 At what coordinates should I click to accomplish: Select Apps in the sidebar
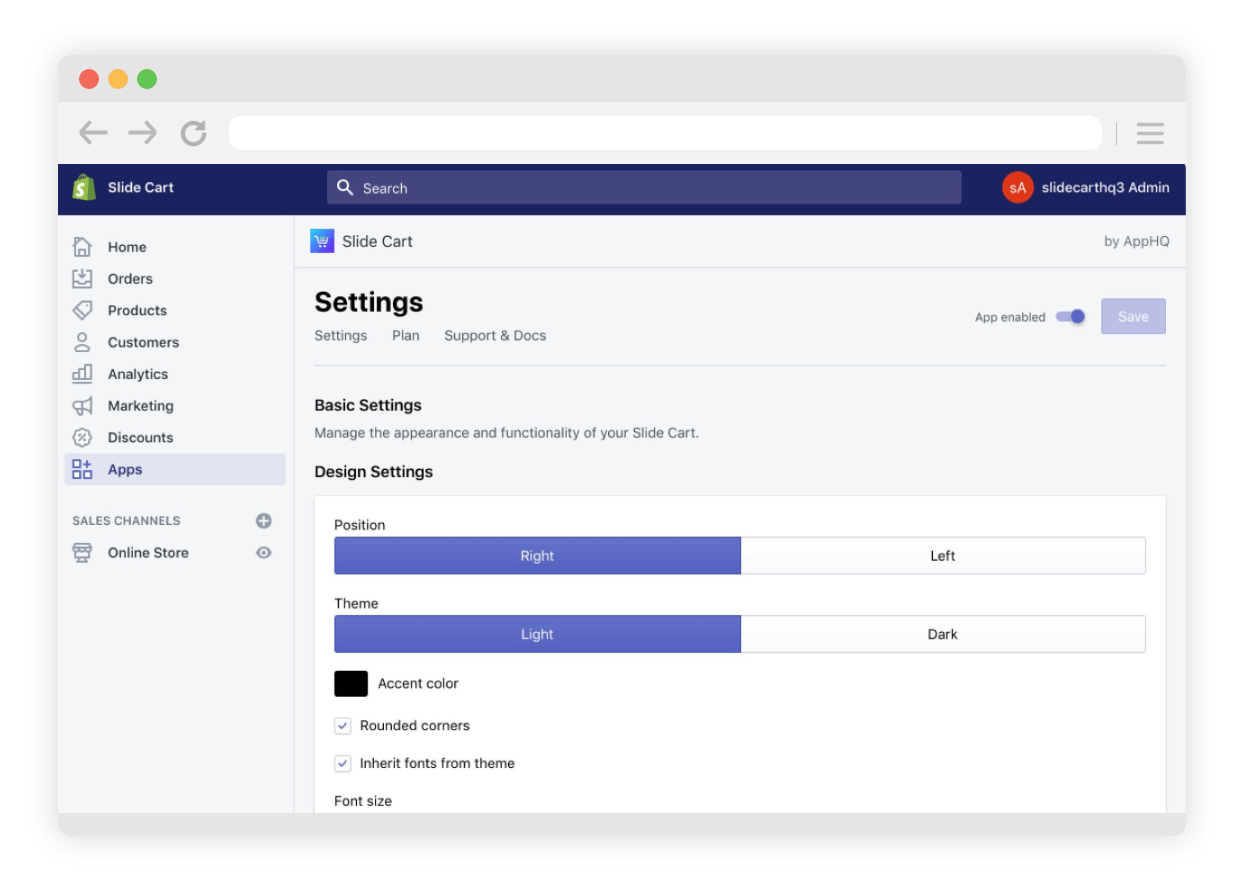[175, 469]
